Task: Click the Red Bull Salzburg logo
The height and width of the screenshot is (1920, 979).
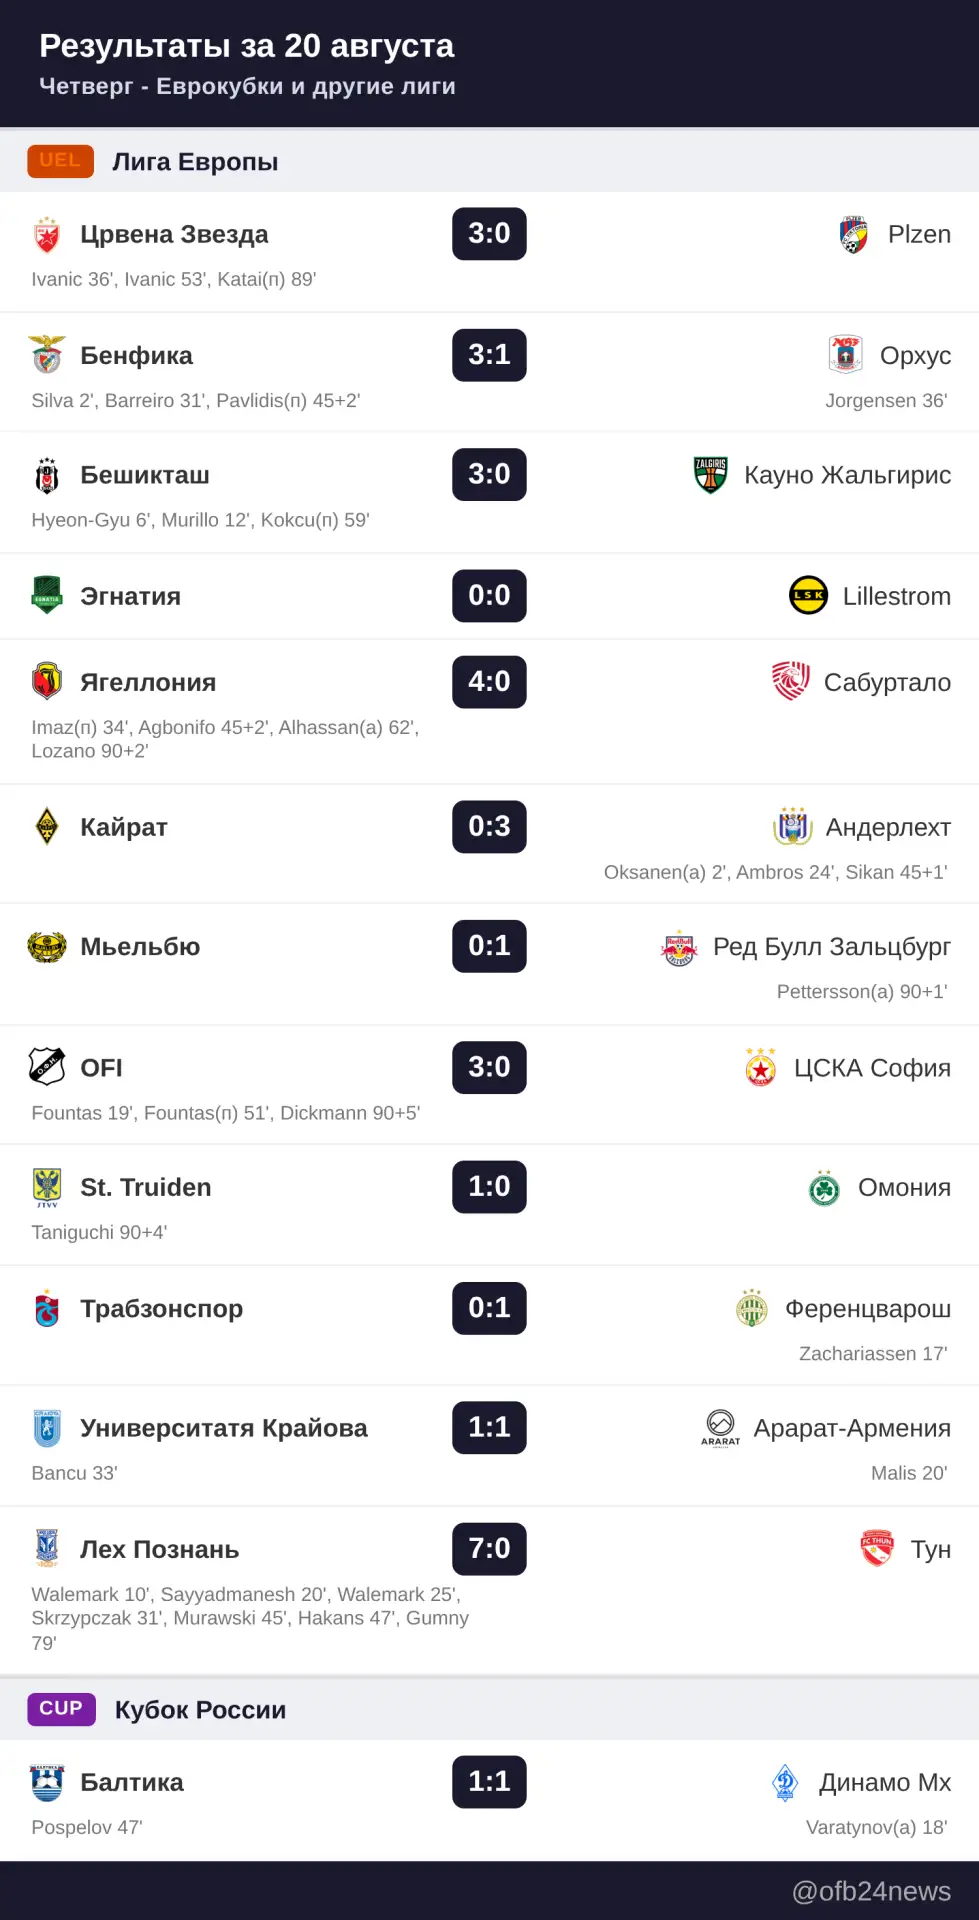Action: click(679, 947)
